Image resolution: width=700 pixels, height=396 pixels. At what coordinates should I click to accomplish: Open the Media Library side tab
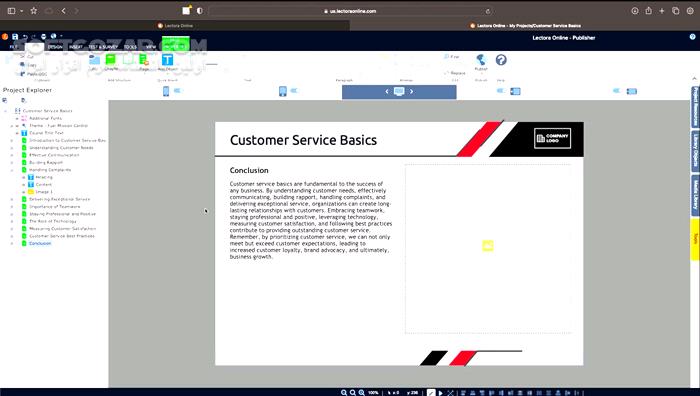pos(695,195)
